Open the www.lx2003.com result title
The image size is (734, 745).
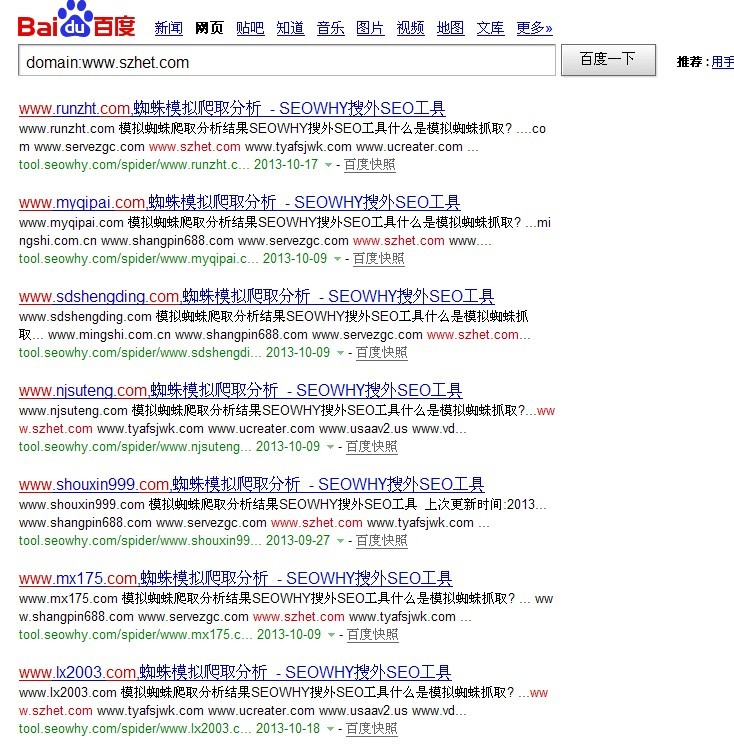[235, 673]
